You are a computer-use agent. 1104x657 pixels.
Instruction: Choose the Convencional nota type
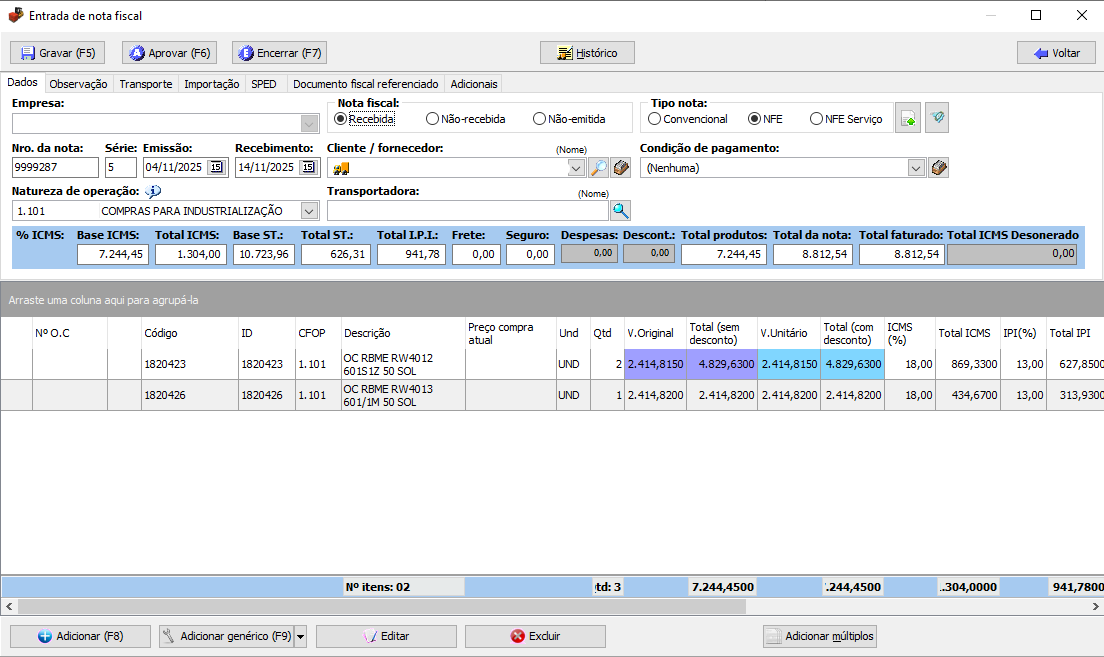pyautogui.click(x=655, y=119)
